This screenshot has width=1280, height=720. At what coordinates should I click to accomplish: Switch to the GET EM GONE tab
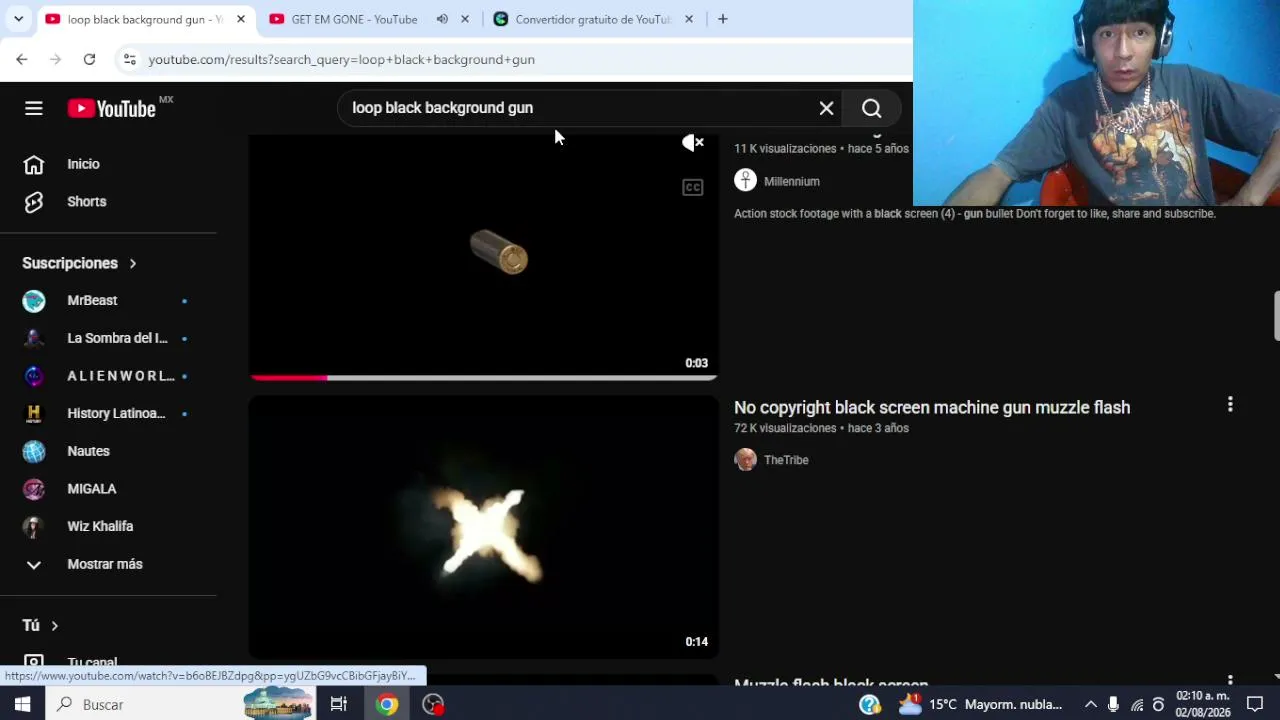tap(354, 19)
